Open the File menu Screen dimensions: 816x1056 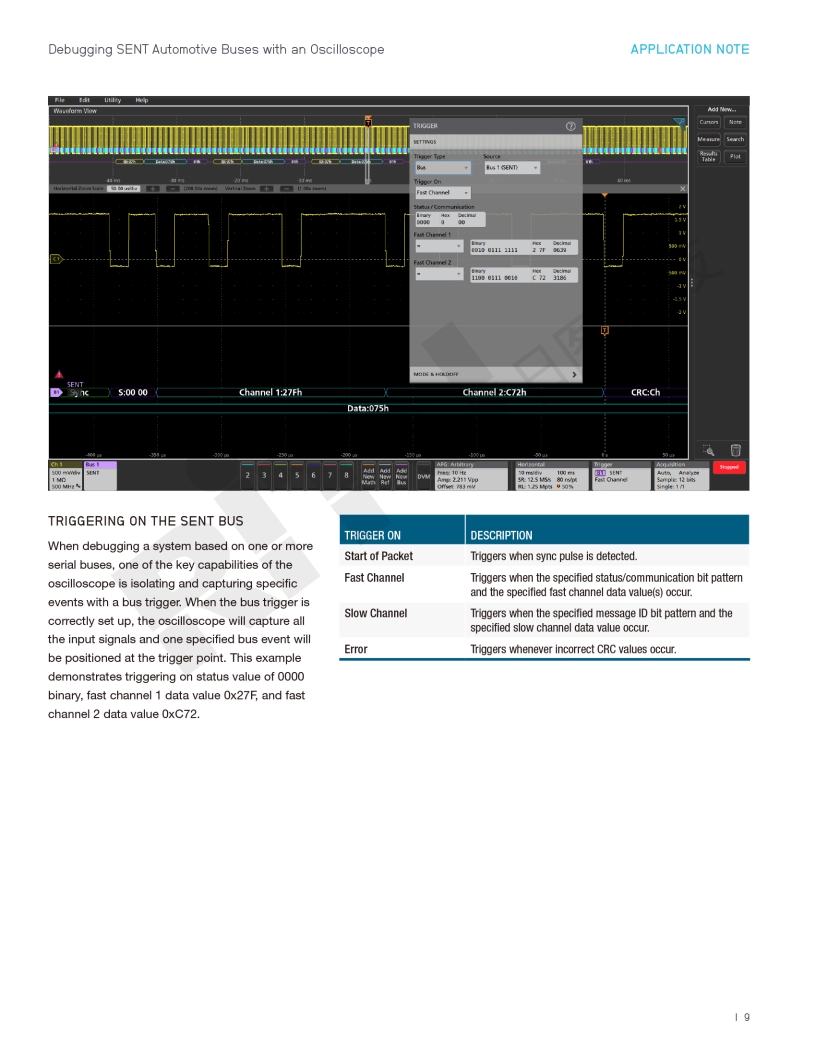pyautogui.click(x=60, y=100)
